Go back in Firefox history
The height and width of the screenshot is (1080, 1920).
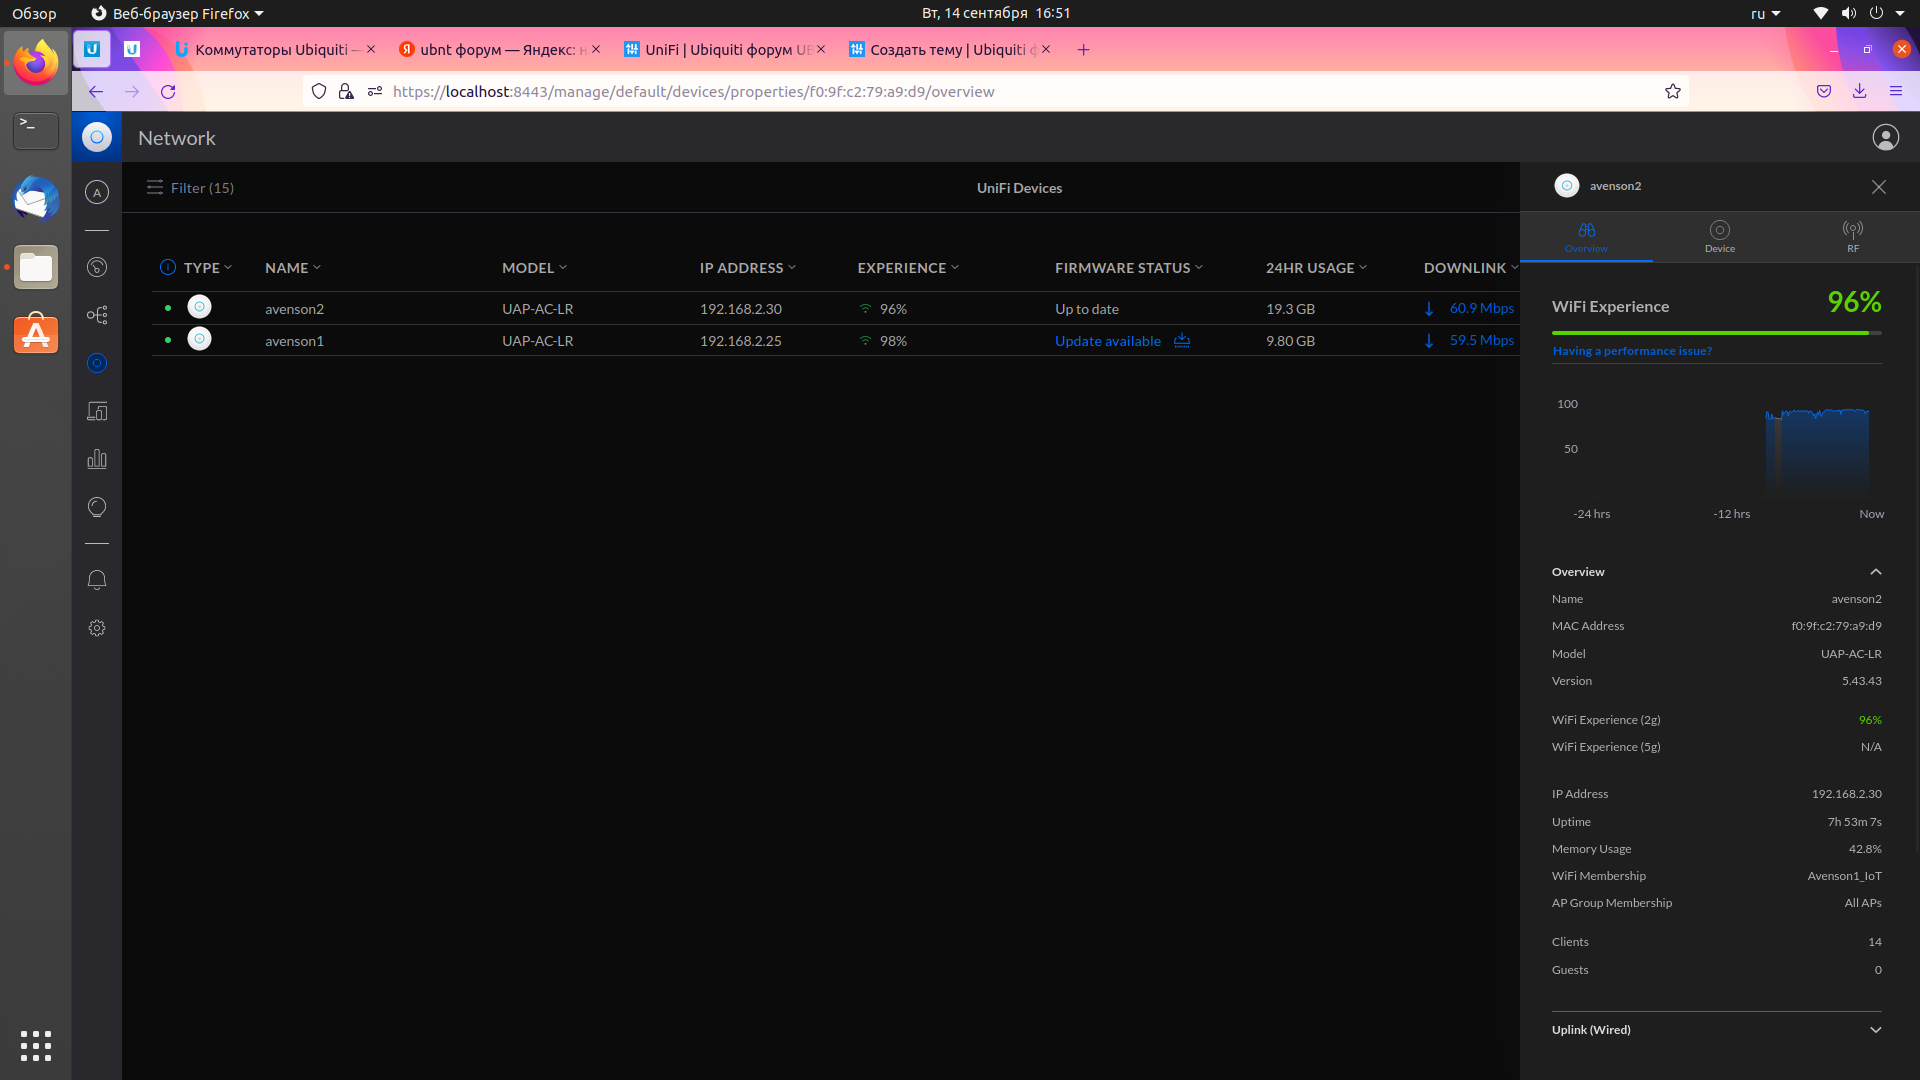96,91
